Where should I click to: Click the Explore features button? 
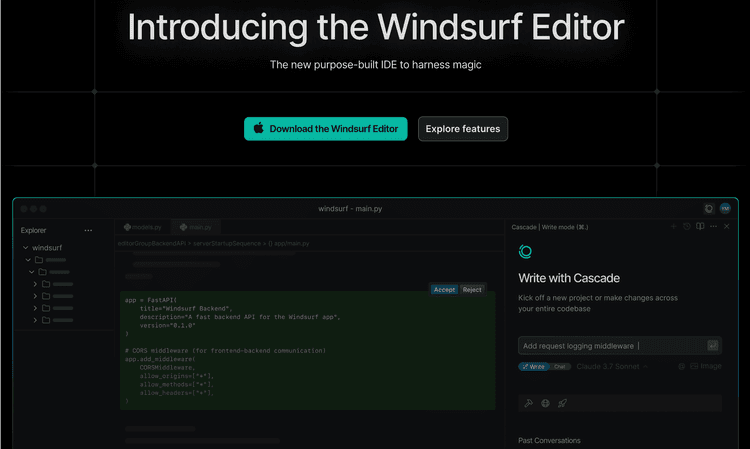click(463, 129)
